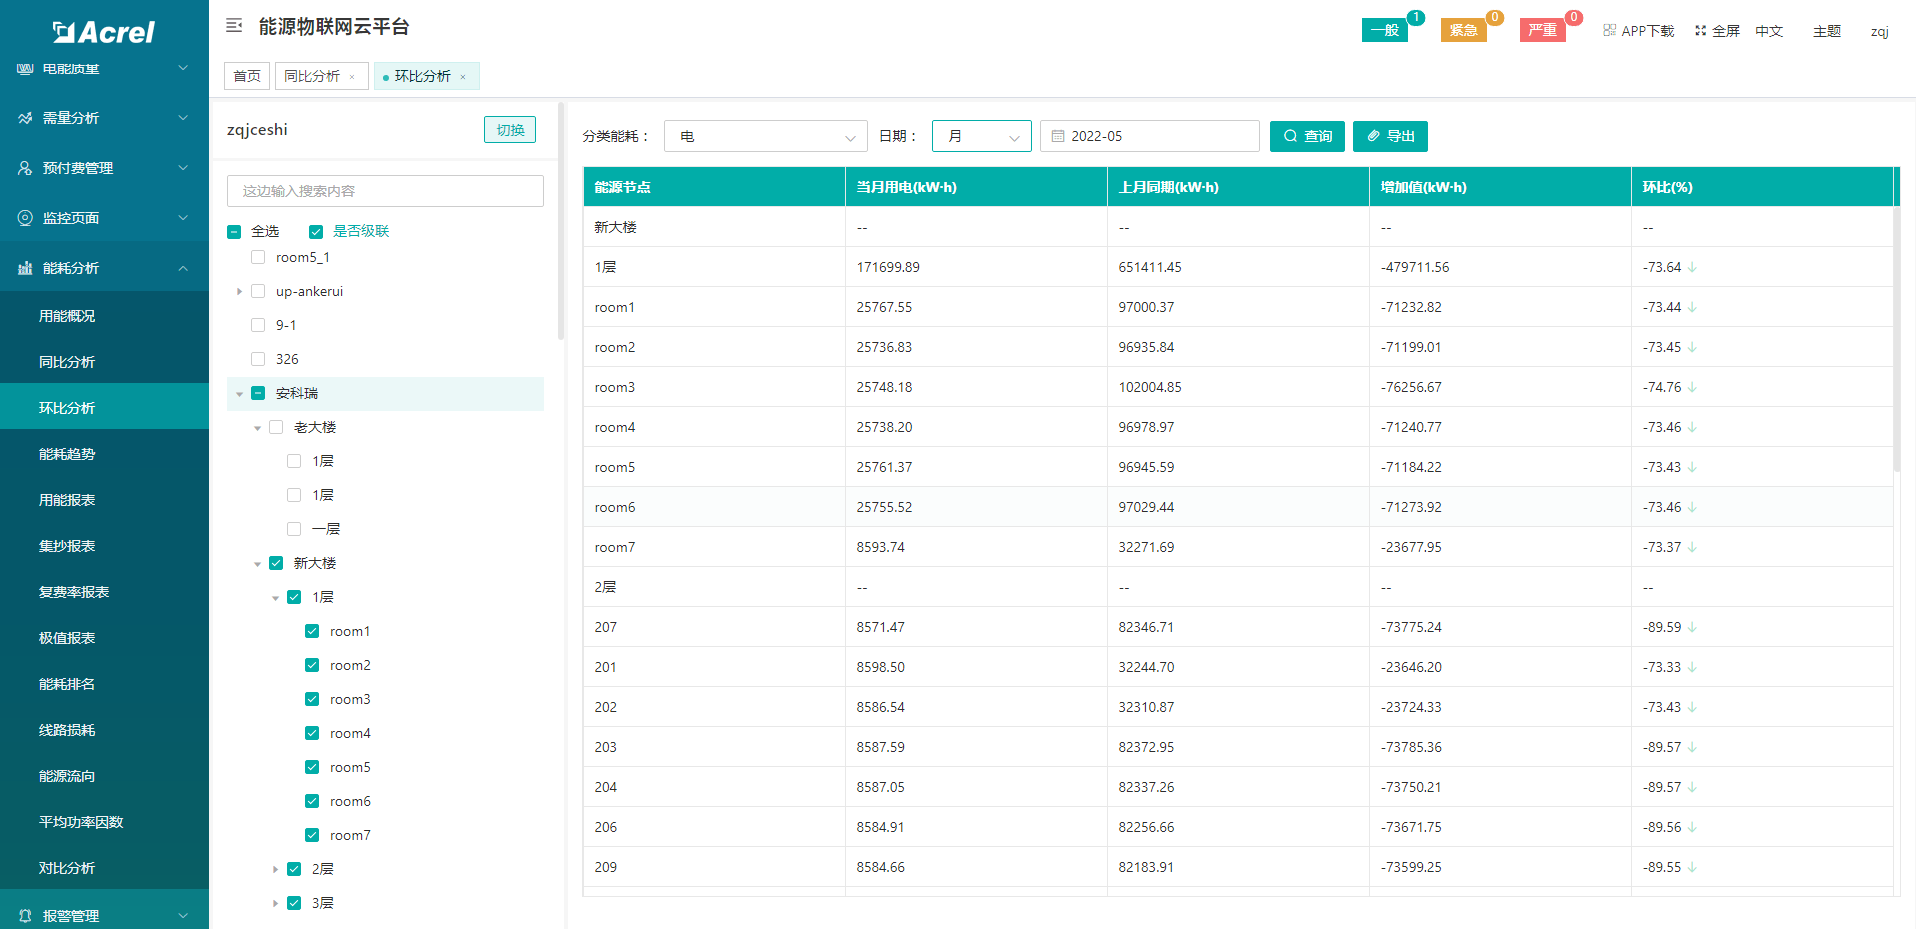Click the export icon on 导出 button
The image size is (1916, 929).
[1374, 136]
